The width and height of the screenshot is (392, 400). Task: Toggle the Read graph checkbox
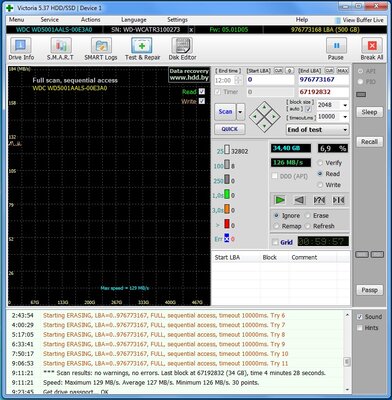[202, 91]
